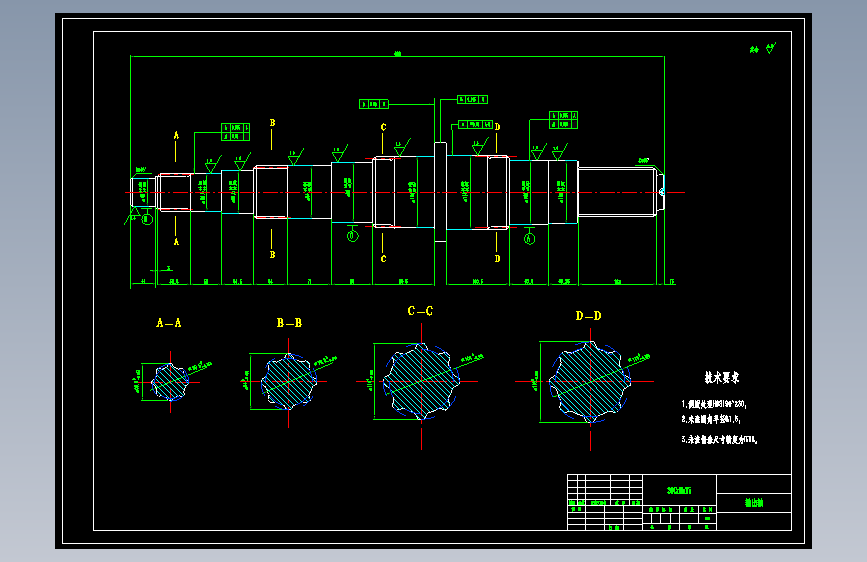Pick the tall flange collar on the shaft
Viewport: 867px width, 562px height.
440,192
